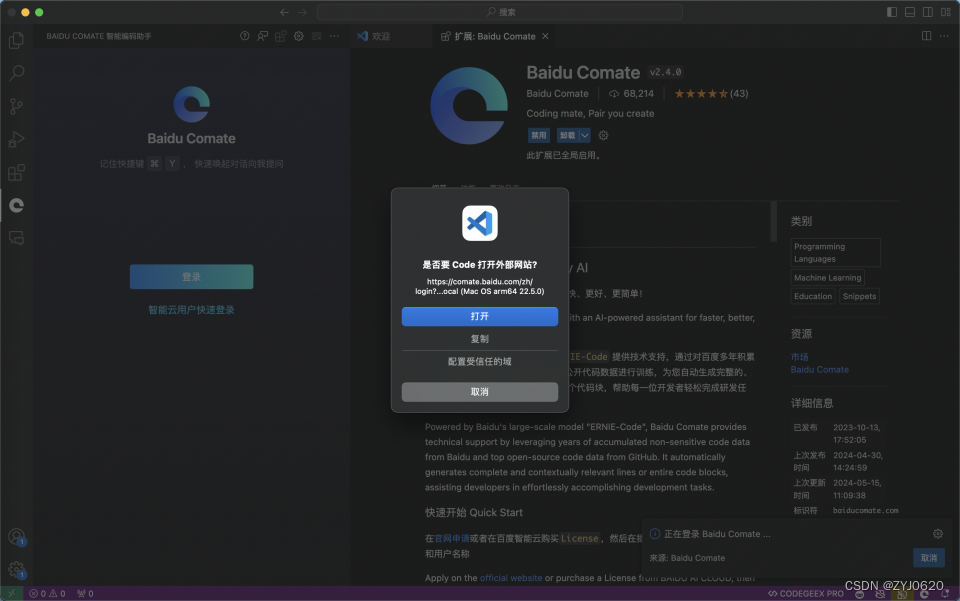Cancel login via 取消 in the notification
This screenshot has width=960, height=601.
pyautogui.click(x=929, y=558)
